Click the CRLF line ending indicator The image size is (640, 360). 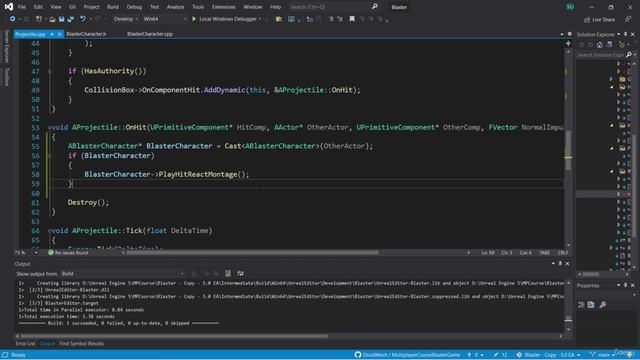tap(562, 253)
